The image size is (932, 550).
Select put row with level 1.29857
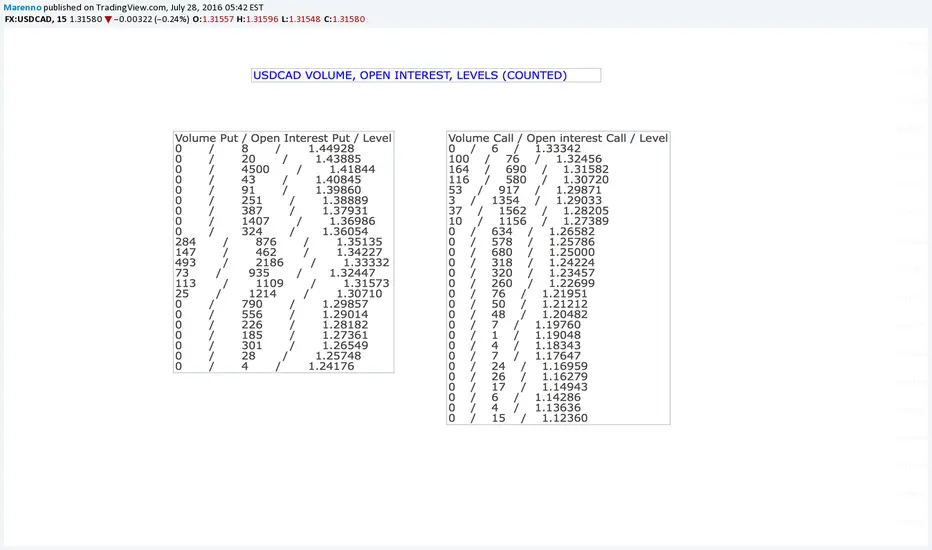(x=272, y=304)
